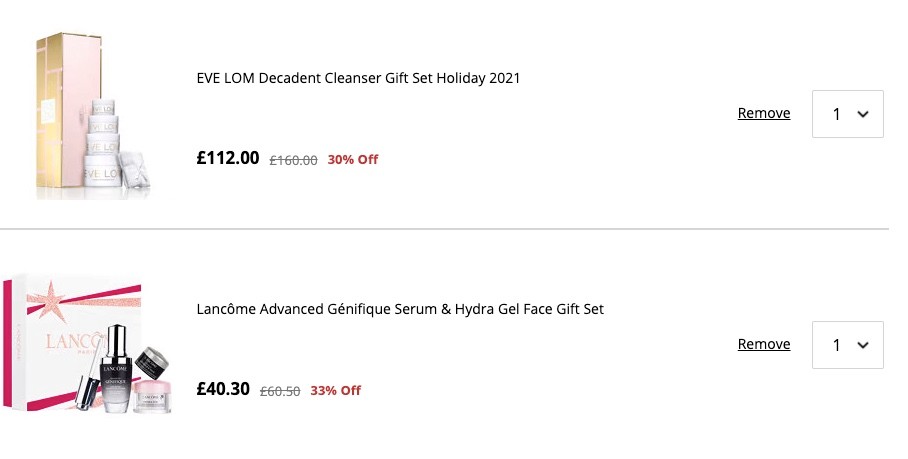Click the crossed-out £60.50 original price
Image resolution: width=908 pixels, height=459 pixels.
coord(280,391)
